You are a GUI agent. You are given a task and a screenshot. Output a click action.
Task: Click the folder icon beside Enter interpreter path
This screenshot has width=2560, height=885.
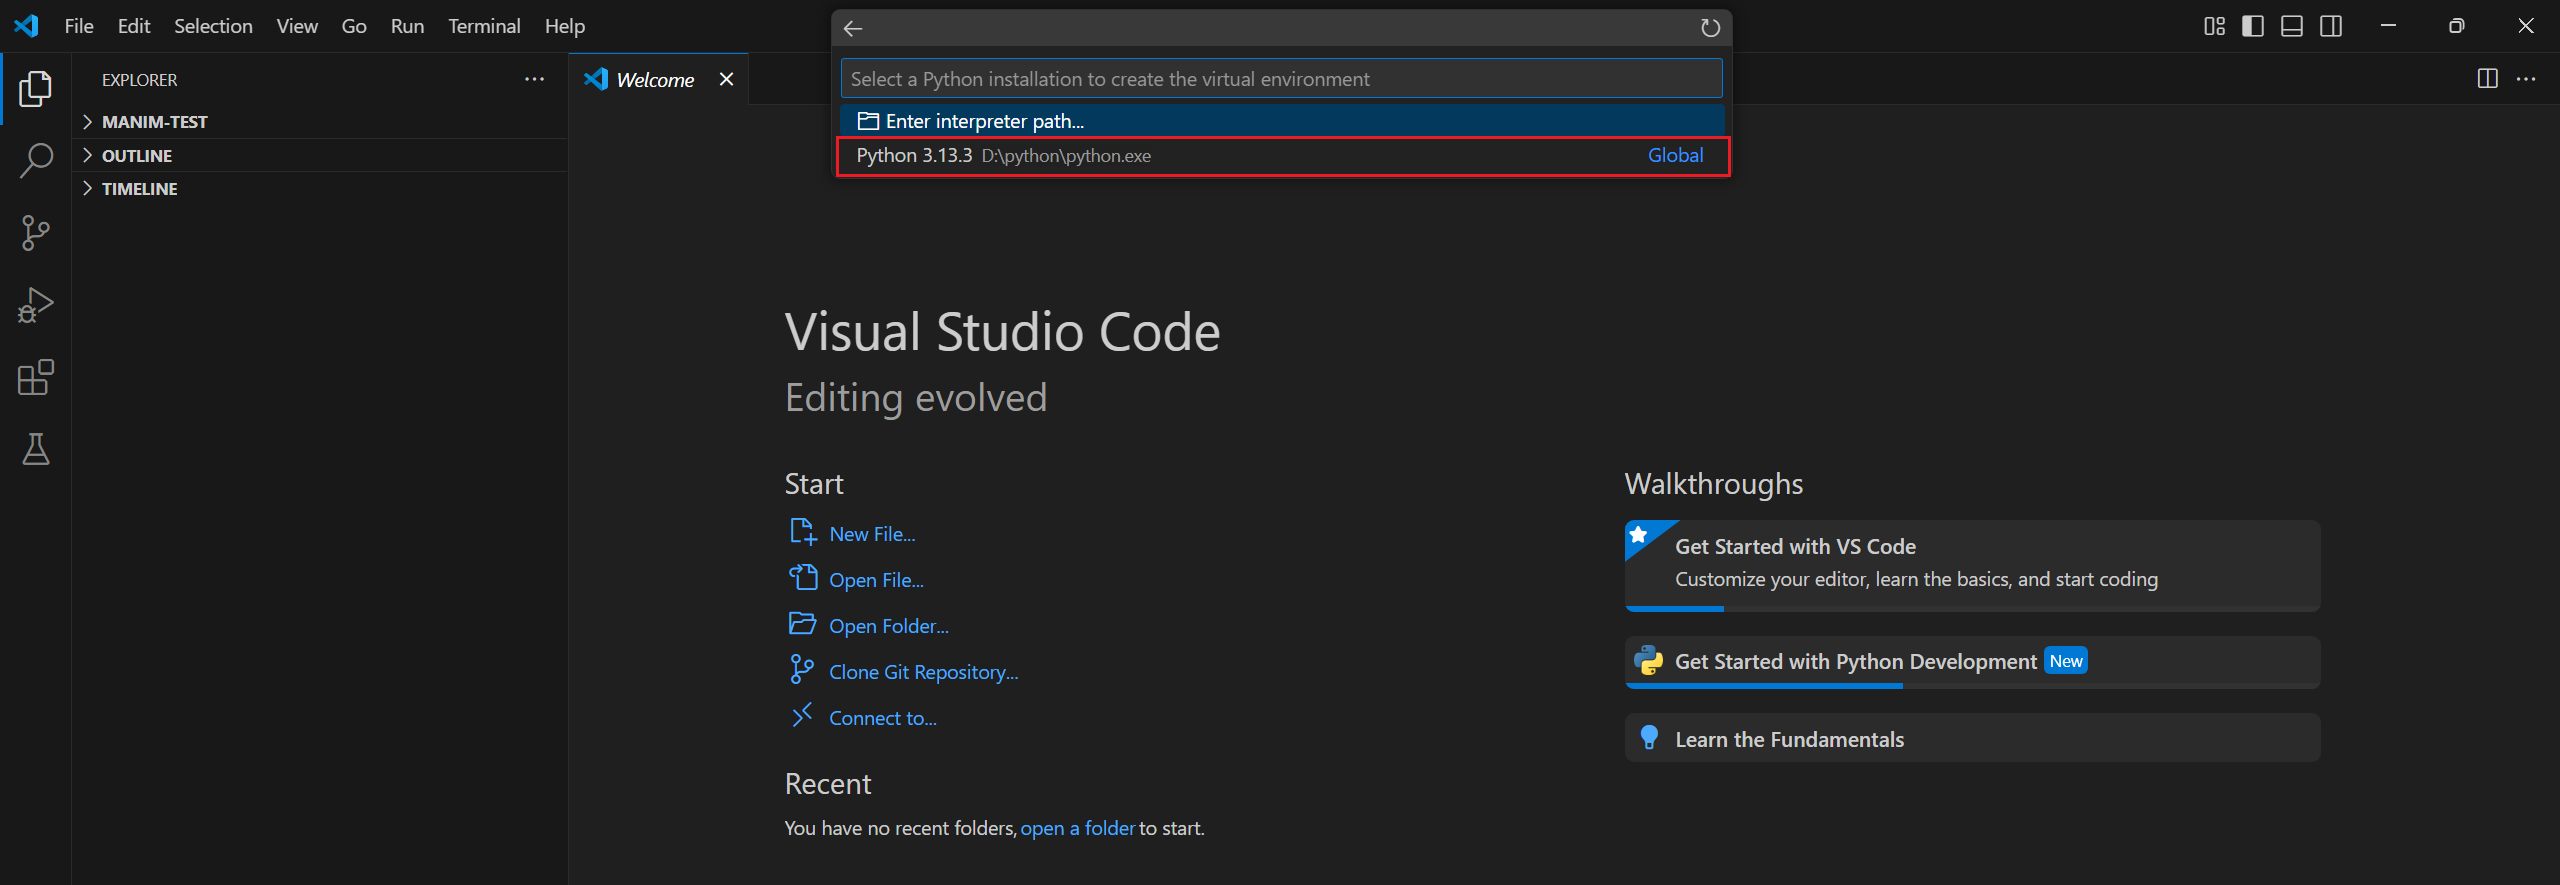pyautogui.click(x=868, y=121)
